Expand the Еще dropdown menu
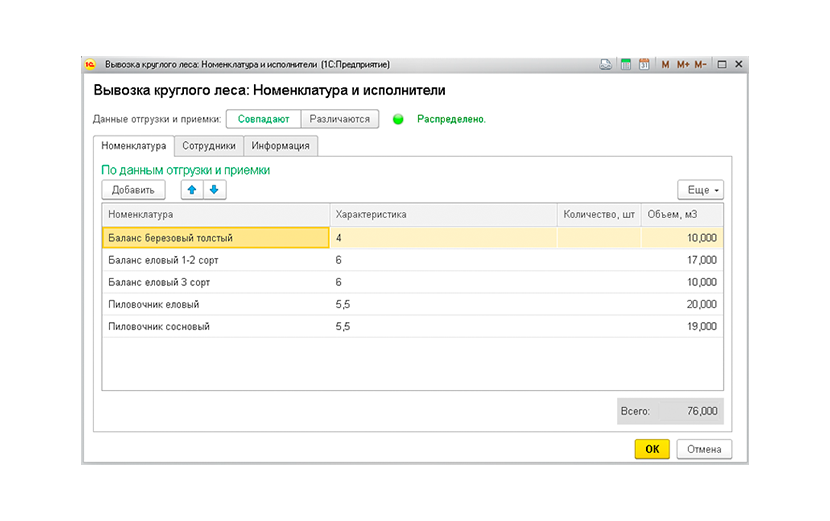 click(700, 190)
